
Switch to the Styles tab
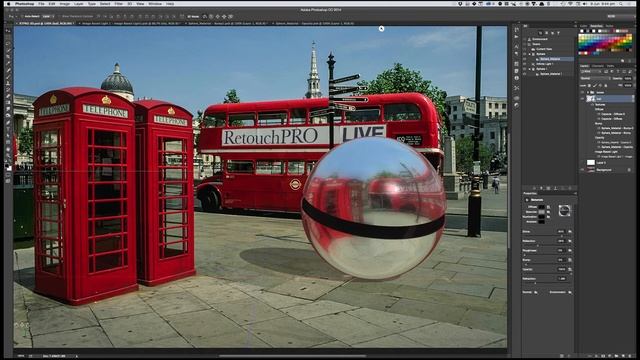[x=609, y=26]
